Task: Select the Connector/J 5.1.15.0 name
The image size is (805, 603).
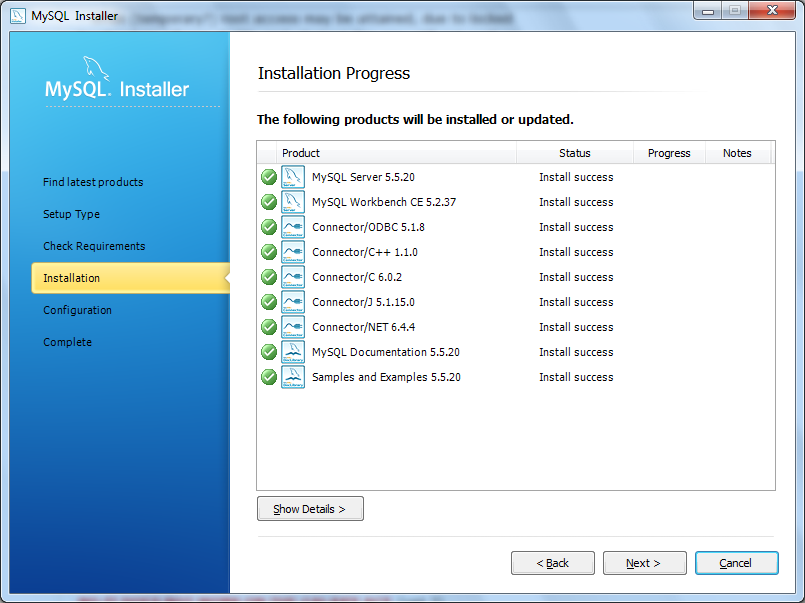Action: [x=363, y=302]
